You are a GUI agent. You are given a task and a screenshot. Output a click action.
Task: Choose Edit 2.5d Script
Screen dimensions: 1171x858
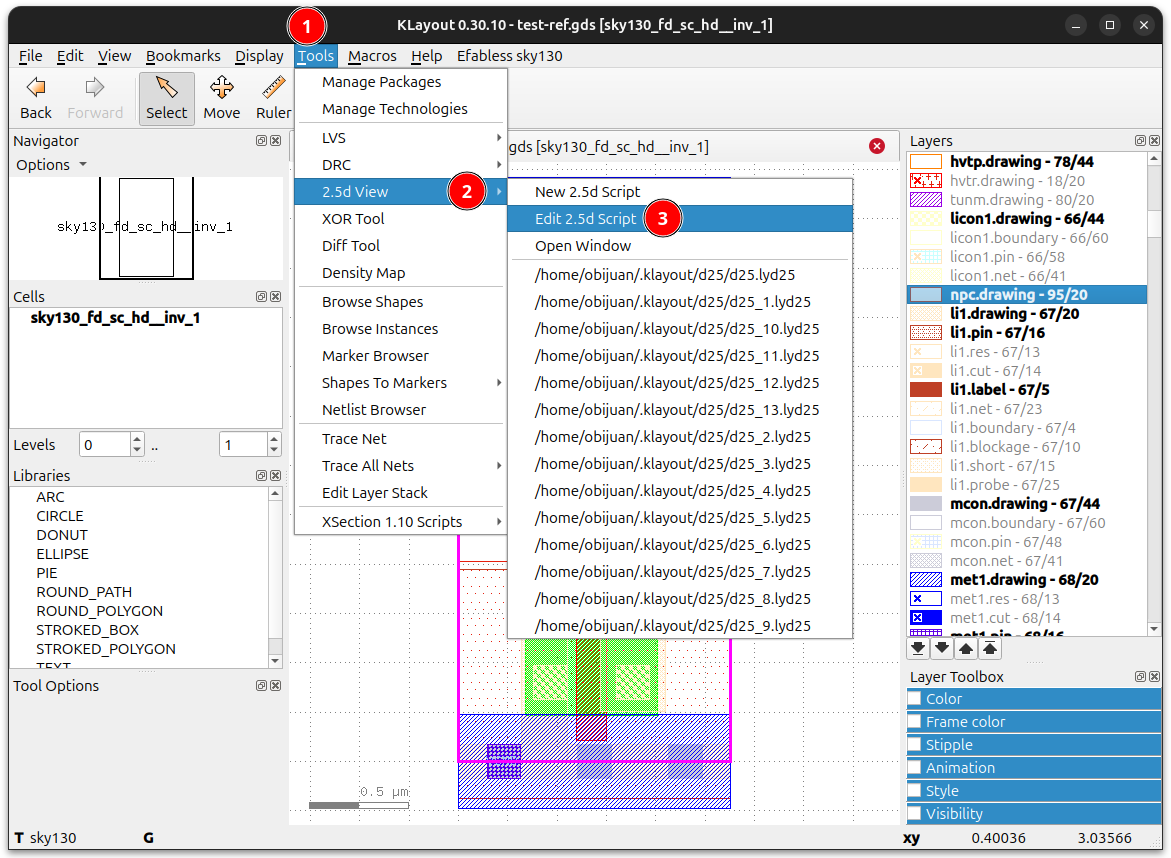(x=680, y=219)
